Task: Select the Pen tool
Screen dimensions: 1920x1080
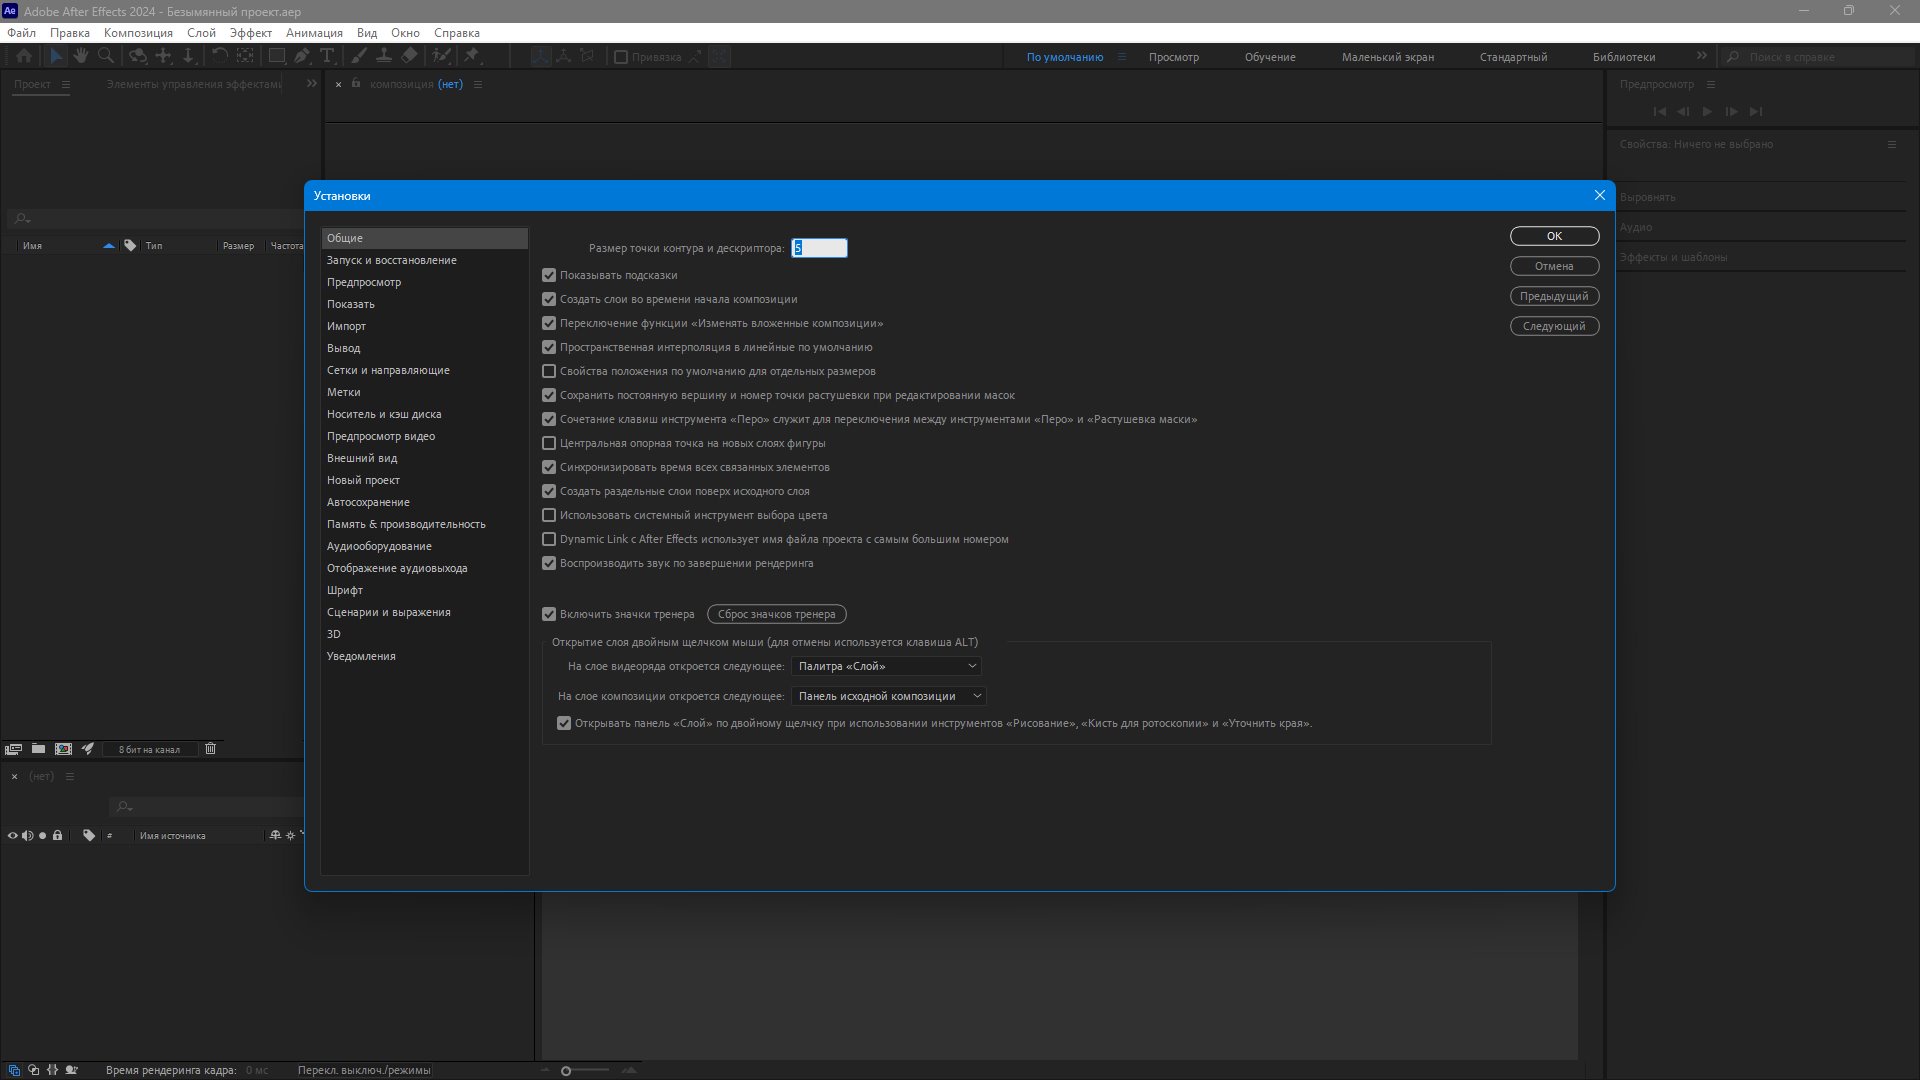Action: (302, 57)
